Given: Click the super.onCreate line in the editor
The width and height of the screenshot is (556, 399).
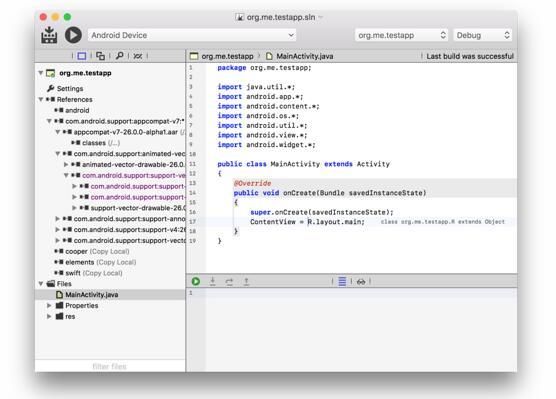Looking at the screenshot, I should (x=322, y=212).
